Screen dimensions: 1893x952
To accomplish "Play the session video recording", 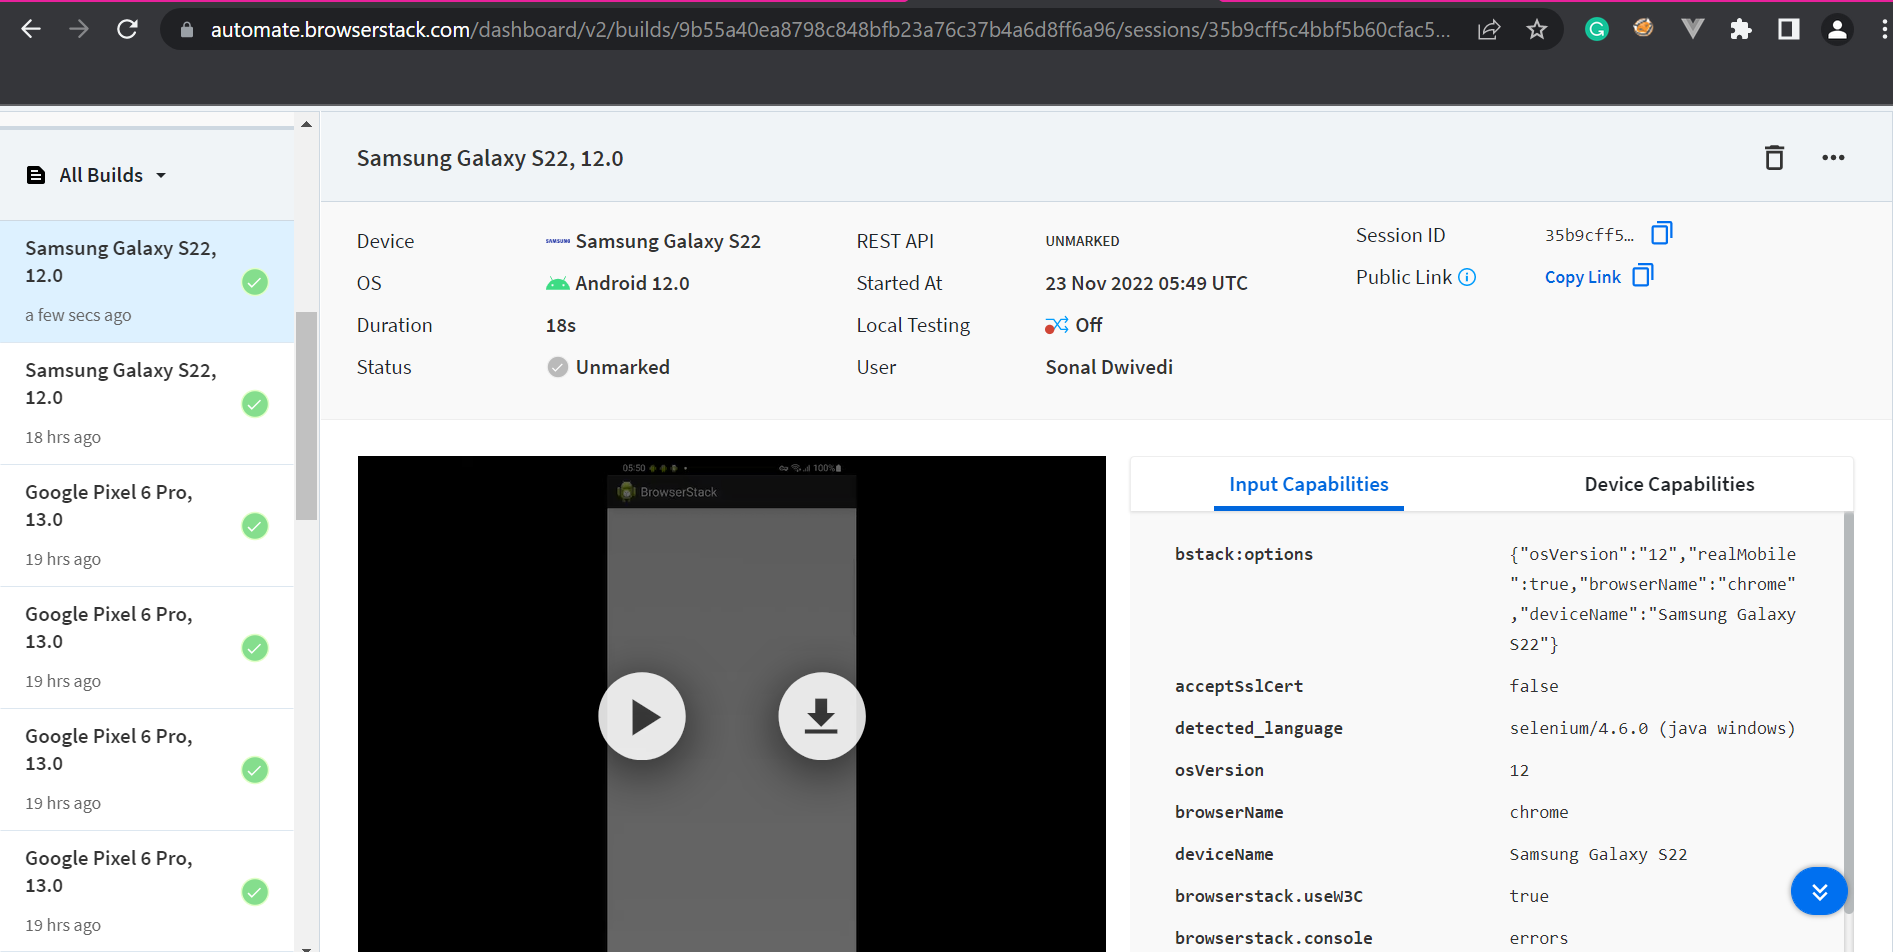I will point(642,716).
